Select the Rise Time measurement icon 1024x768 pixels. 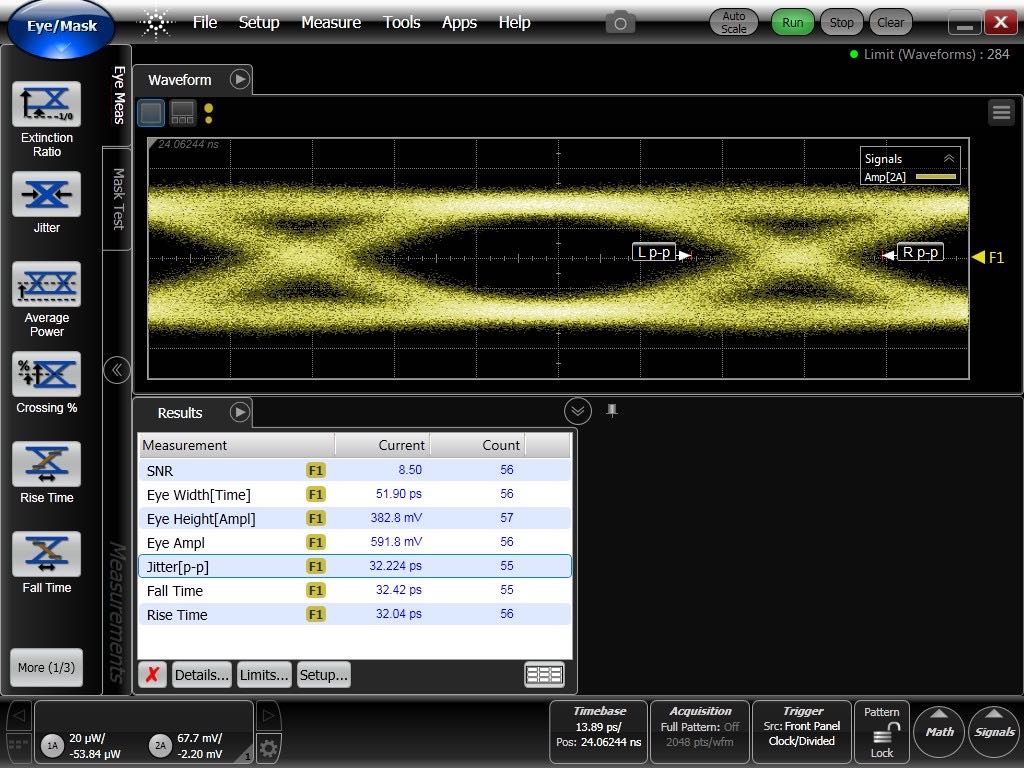pos(46,464)
